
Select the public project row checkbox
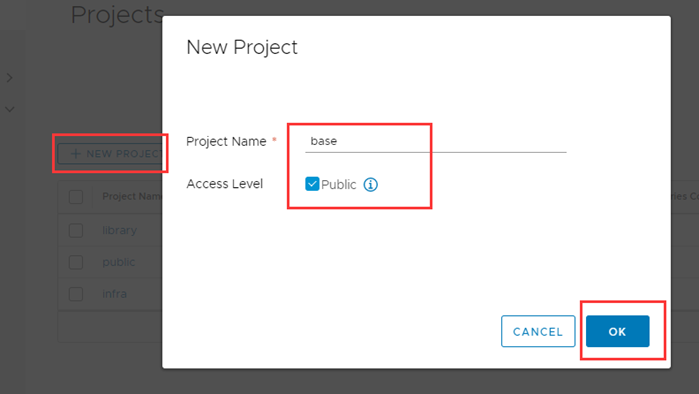click(x=76, y=262)
